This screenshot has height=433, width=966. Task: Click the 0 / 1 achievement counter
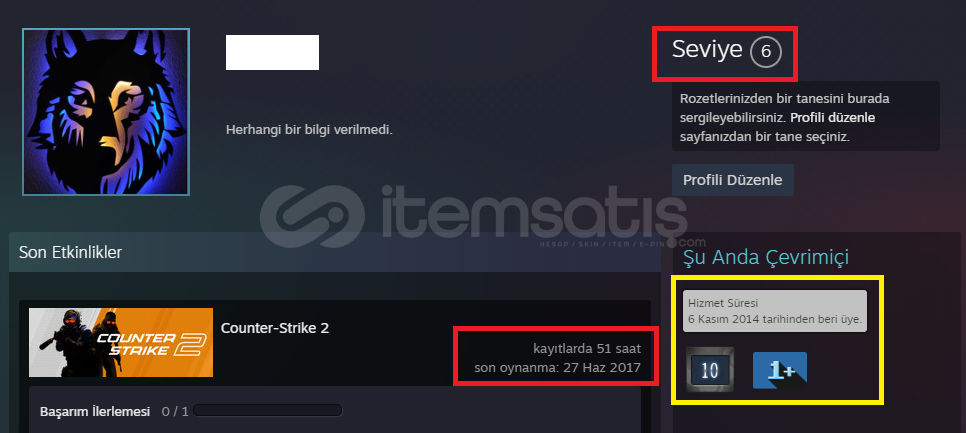(x=175, y=411)
